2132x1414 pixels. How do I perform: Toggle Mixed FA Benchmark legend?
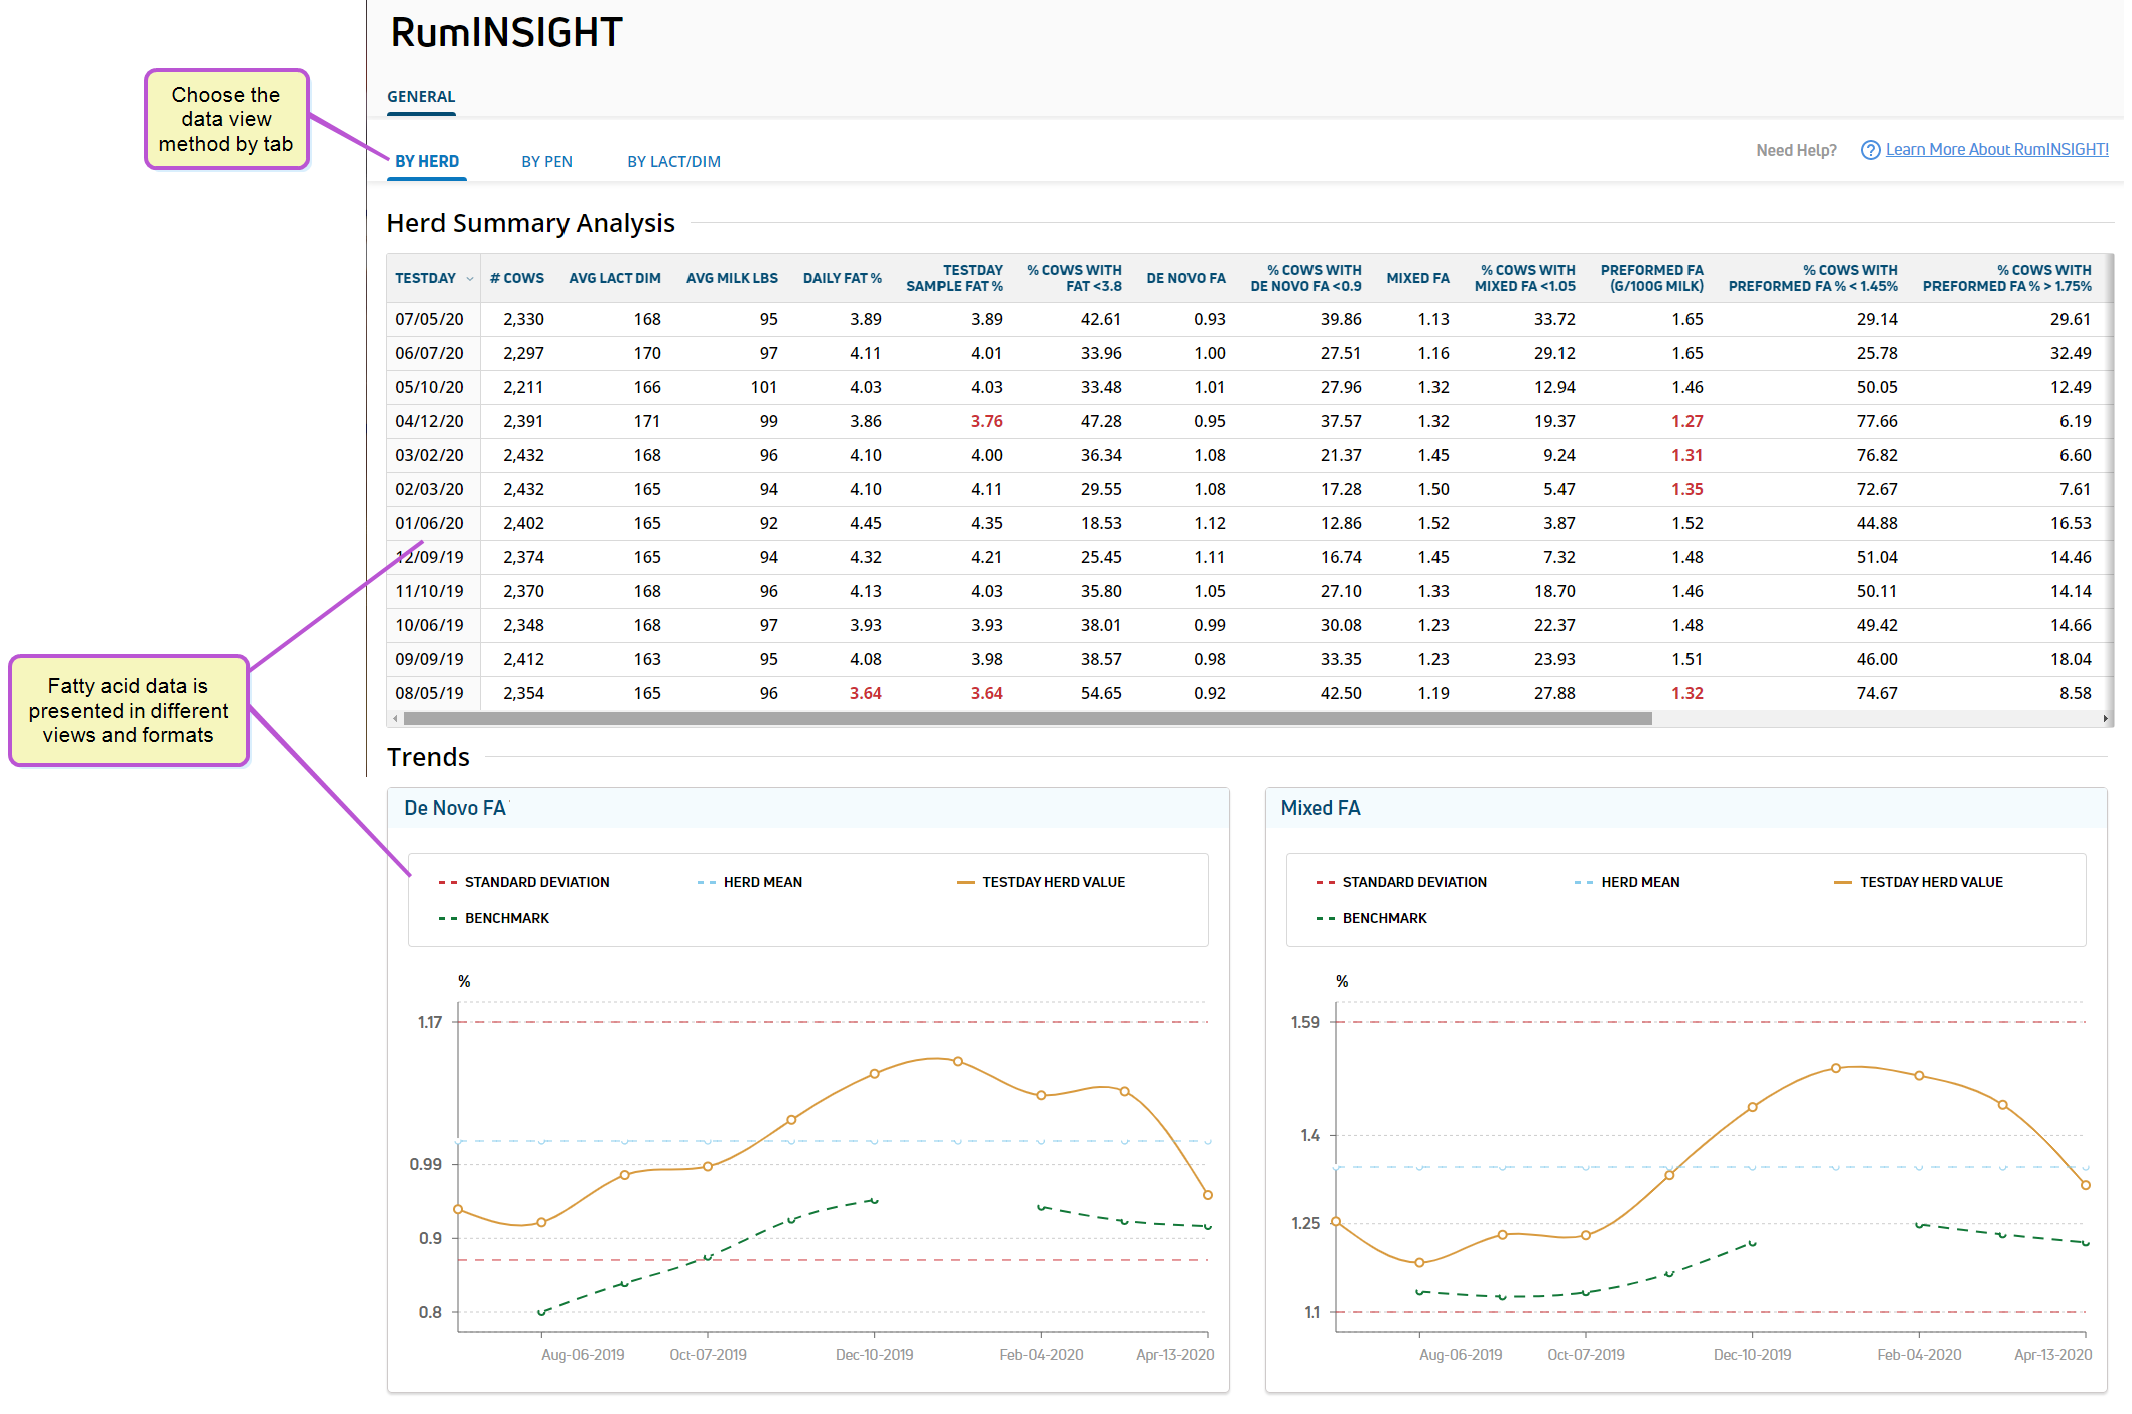(1372, 918)
